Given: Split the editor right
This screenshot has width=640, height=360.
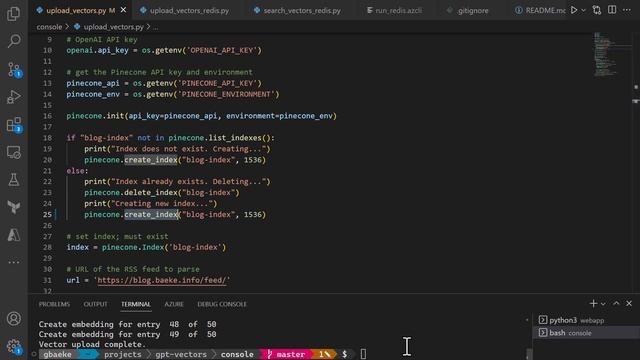Looking at the screenshot, I should point(612,10).
